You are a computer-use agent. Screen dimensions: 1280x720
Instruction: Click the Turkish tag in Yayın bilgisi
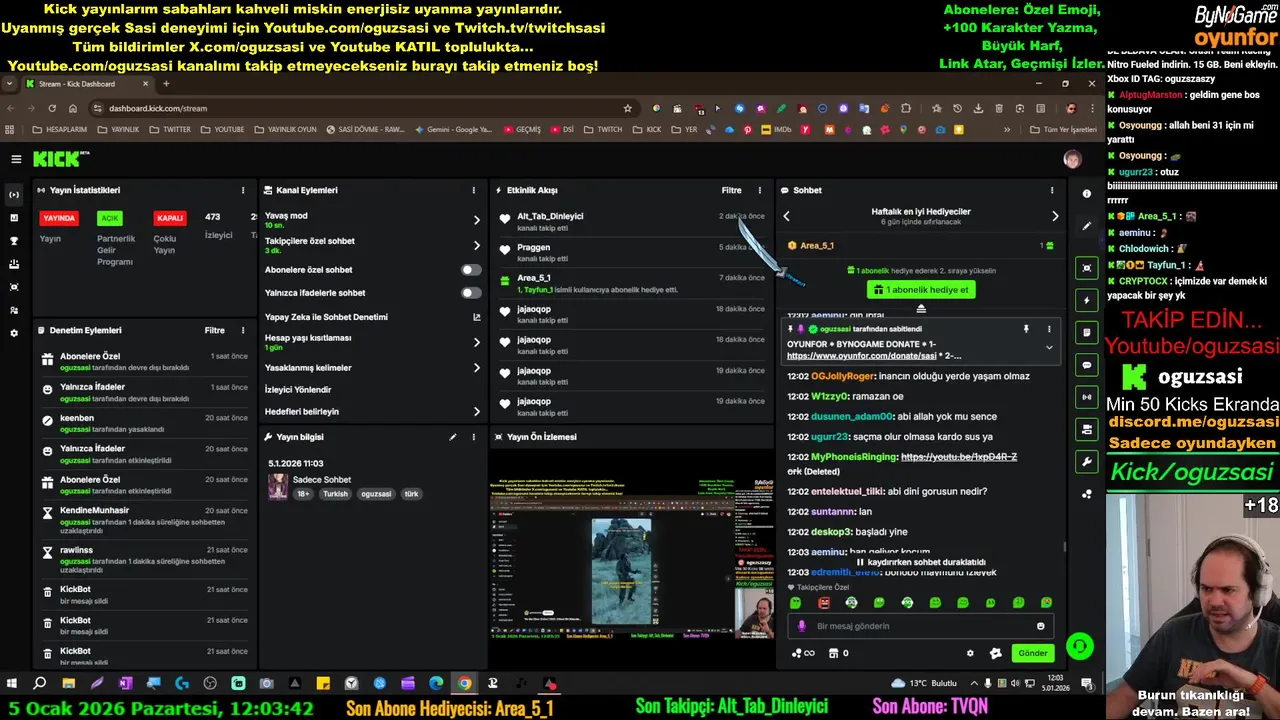(x=335, y=494)
